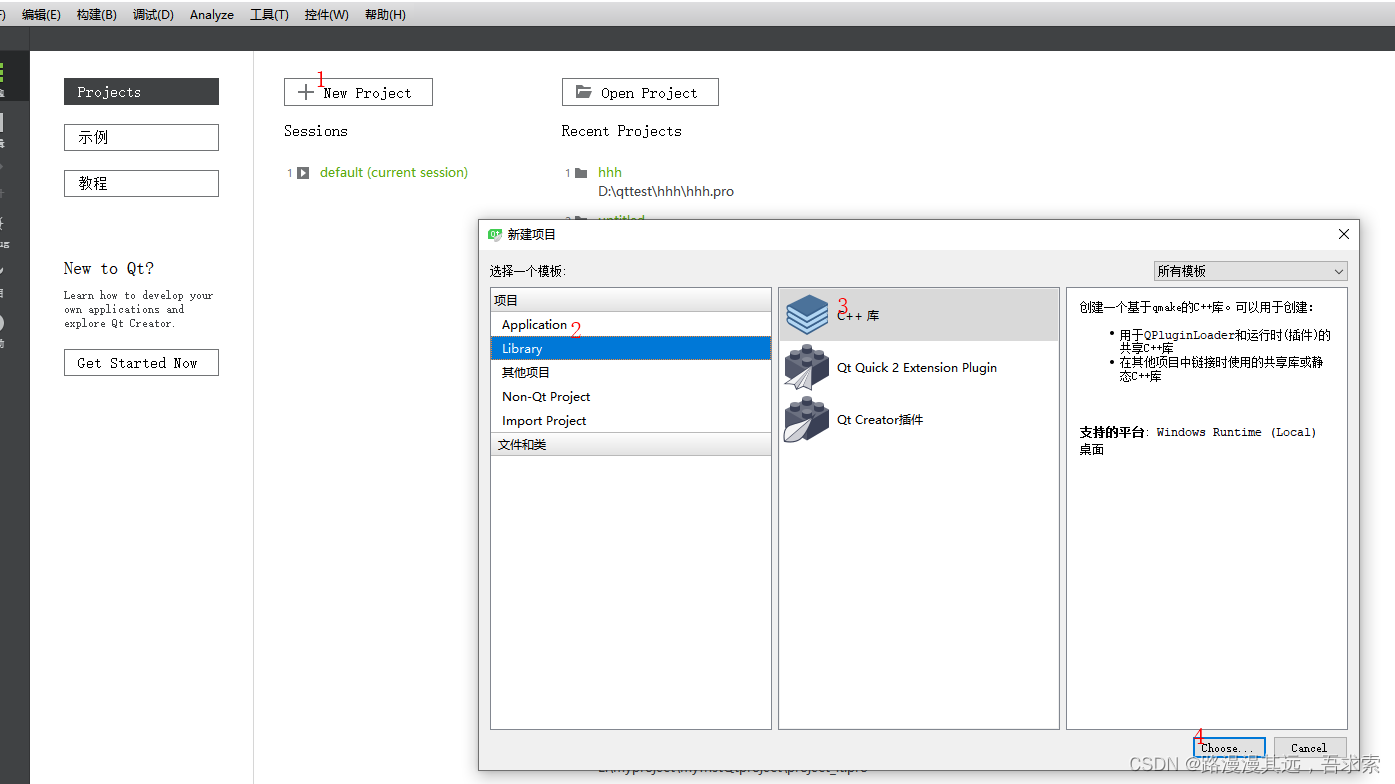Click path text D:\qttest\hhh\hhh.pro

pos(666,191)
